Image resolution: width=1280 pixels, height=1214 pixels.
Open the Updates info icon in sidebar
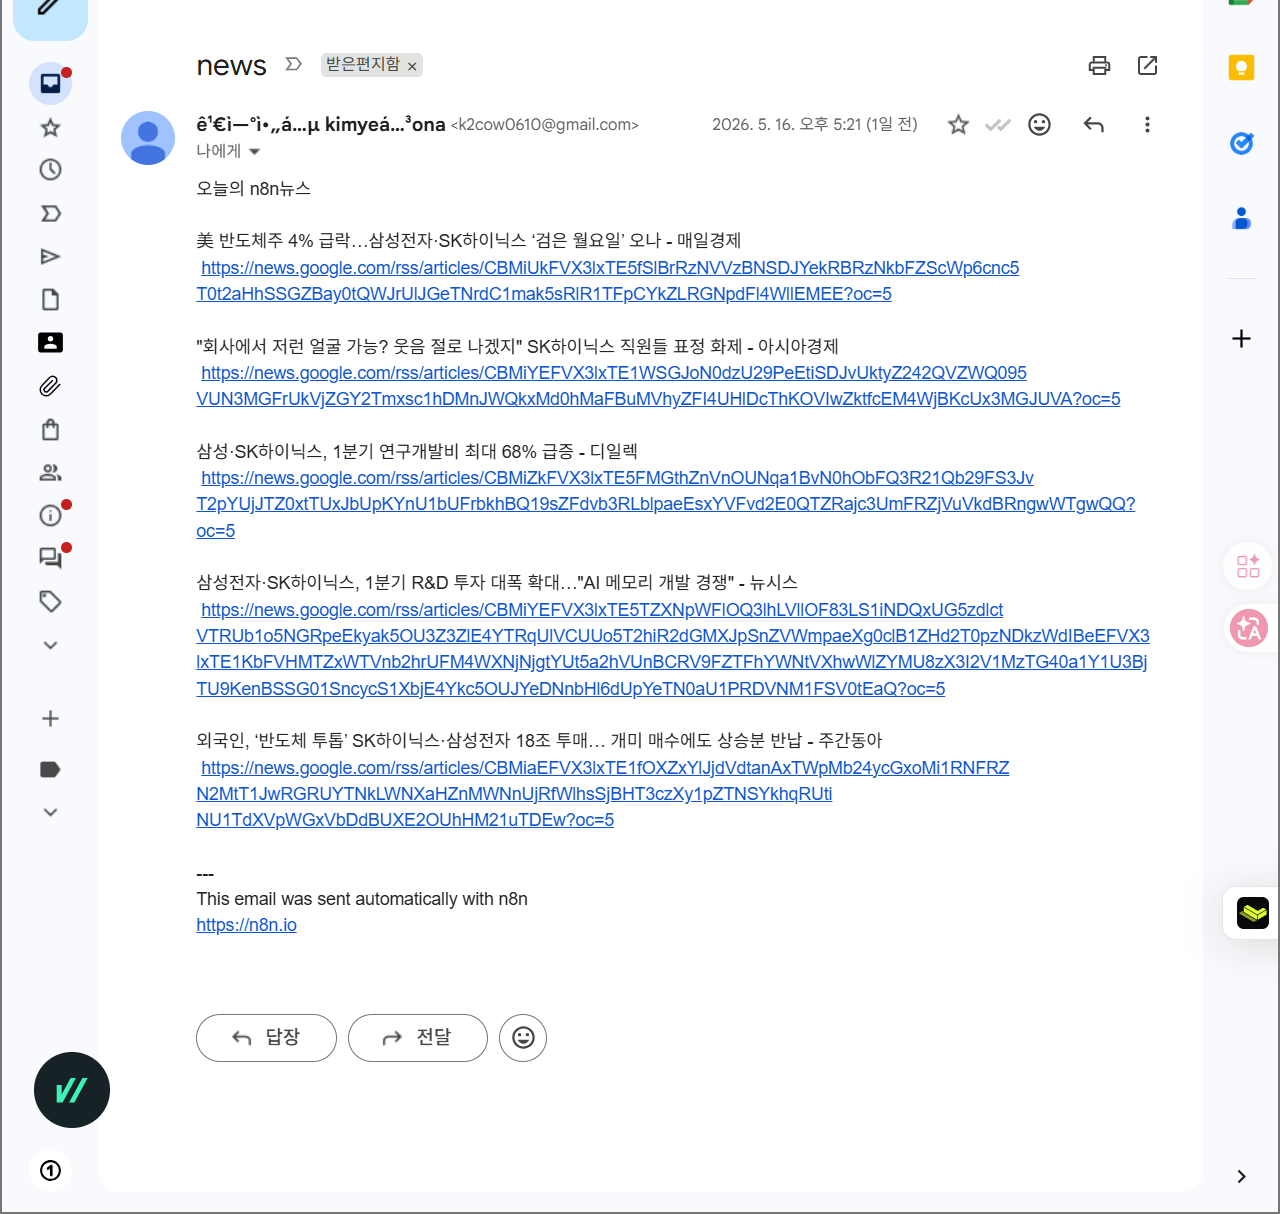(51, 516)
